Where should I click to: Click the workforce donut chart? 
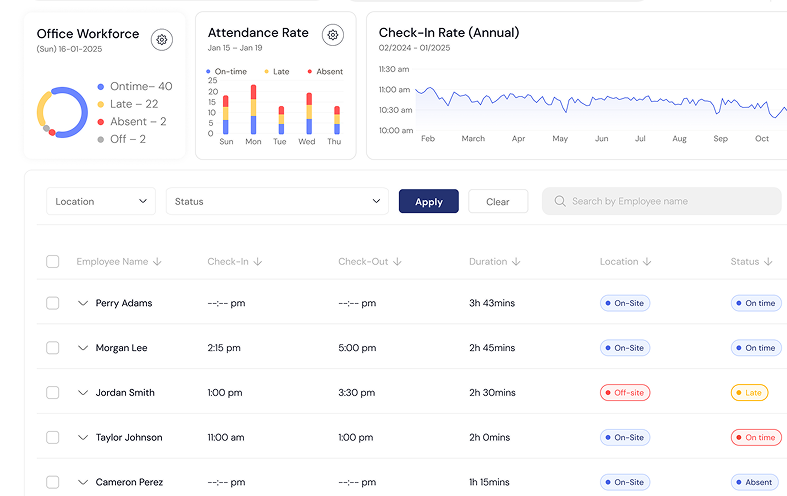(x=62, y=112)
